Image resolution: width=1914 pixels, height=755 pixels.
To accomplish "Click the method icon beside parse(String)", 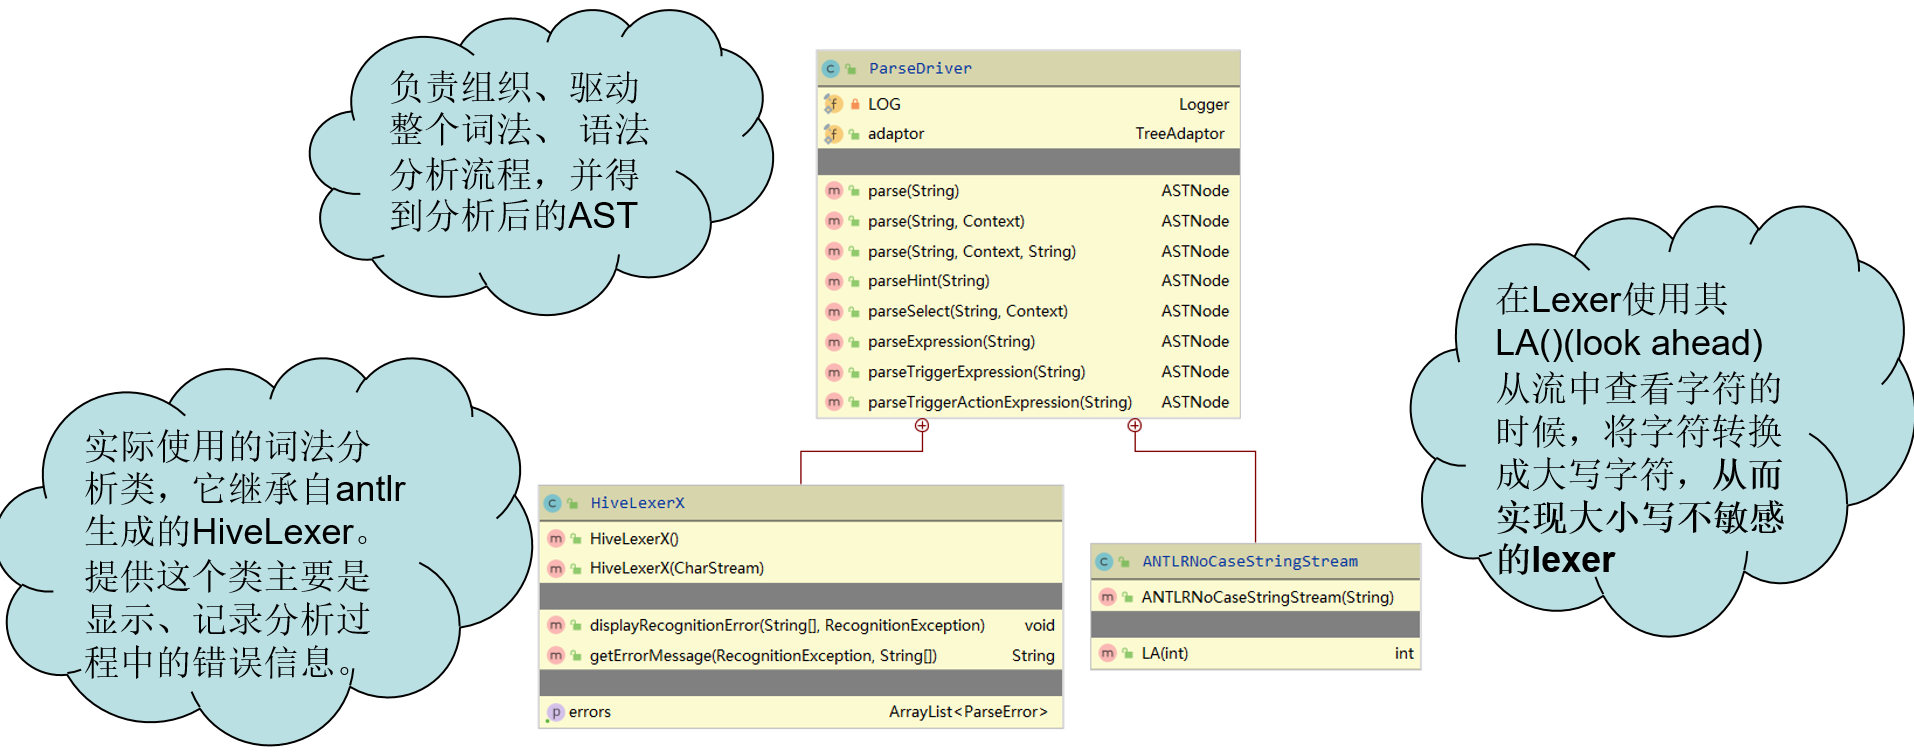I will point(834,191).
